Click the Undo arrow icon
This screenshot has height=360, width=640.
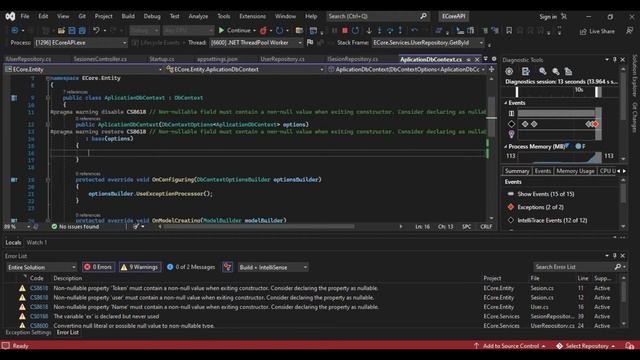[x=96, y=31]
